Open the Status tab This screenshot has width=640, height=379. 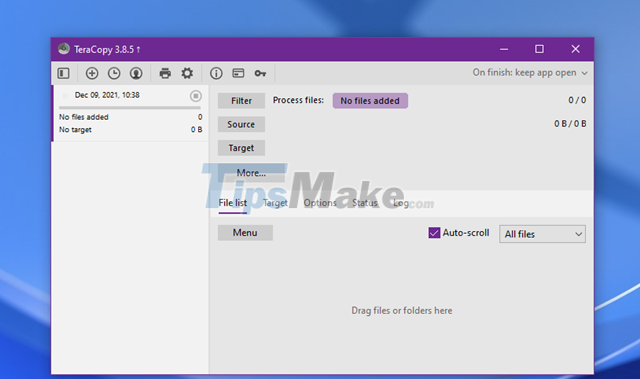pyautogui.click(x=364, y=203)
